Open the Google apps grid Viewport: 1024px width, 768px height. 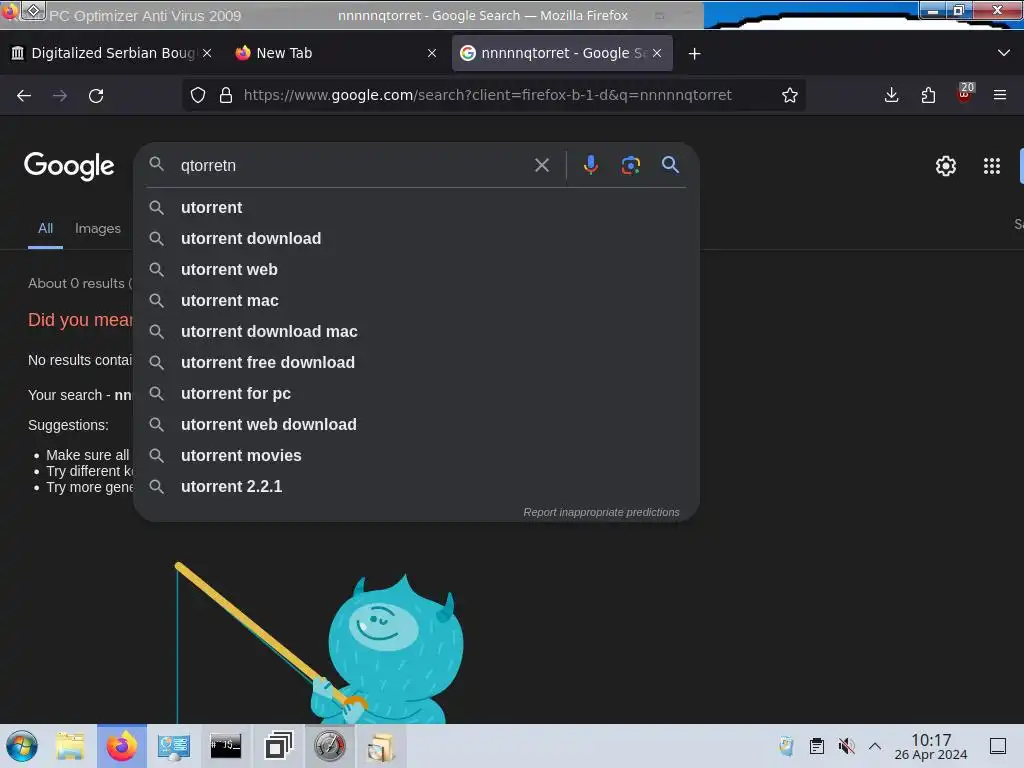pos(992,166)
